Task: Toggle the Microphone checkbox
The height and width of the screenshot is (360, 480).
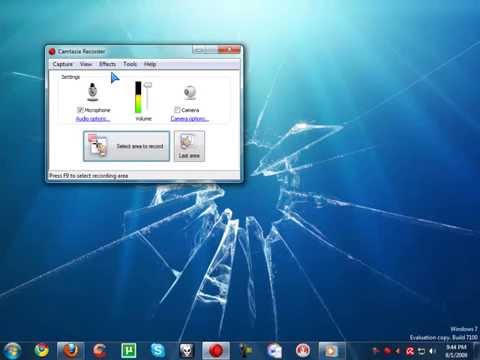Action: point(80,110)
